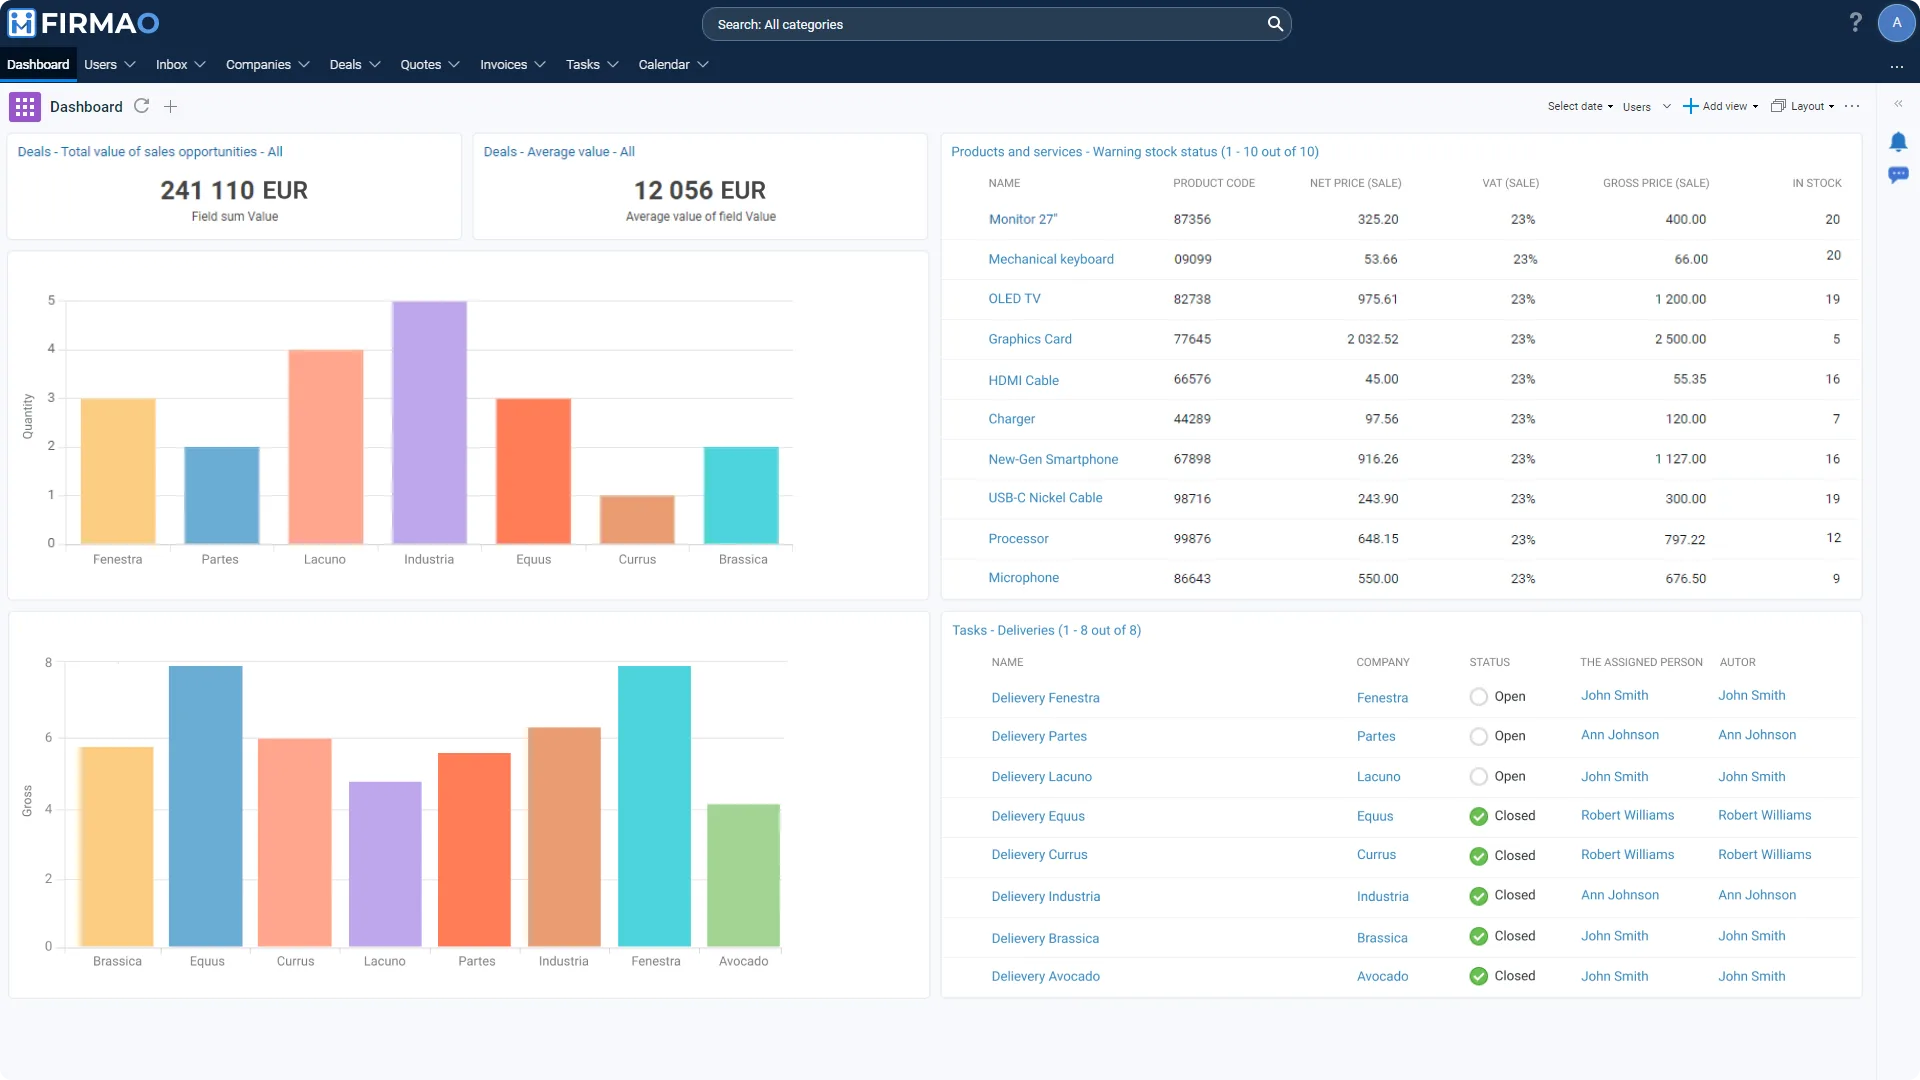Open the Partes company link

[1376, 736]
